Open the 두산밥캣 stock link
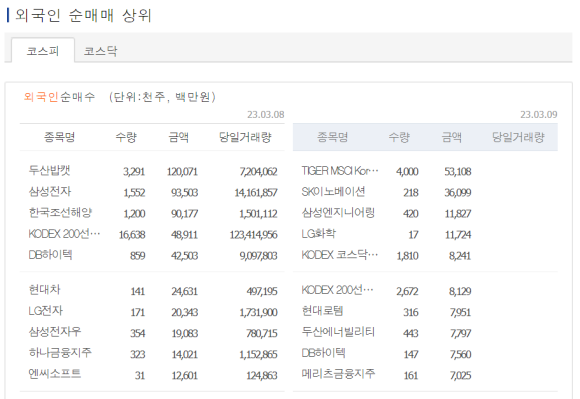 (49, 170)
